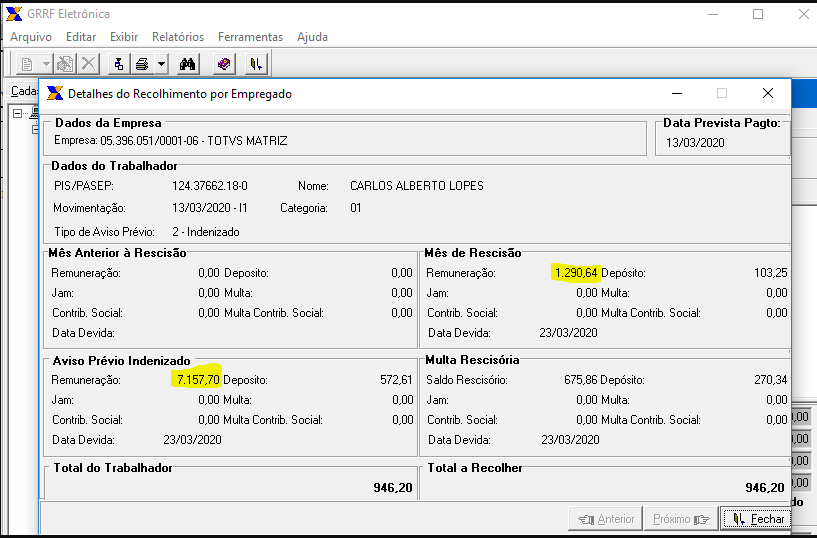Viewport: 817px width, 538px height.
Task: Click highlighted remuneração value 7.157,70
Action: 198,380
